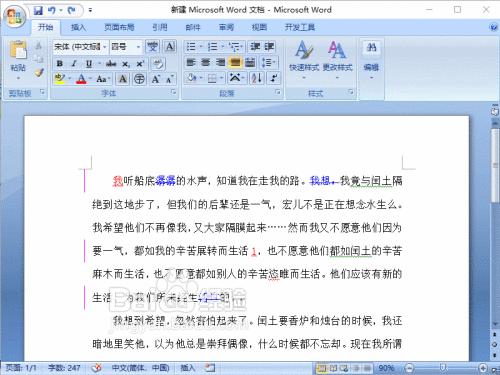The width and height of the screenshot is (500, 375).
Task: Cut selection with scissors icon
Action: pyautogui.click(x=39, y=45)
